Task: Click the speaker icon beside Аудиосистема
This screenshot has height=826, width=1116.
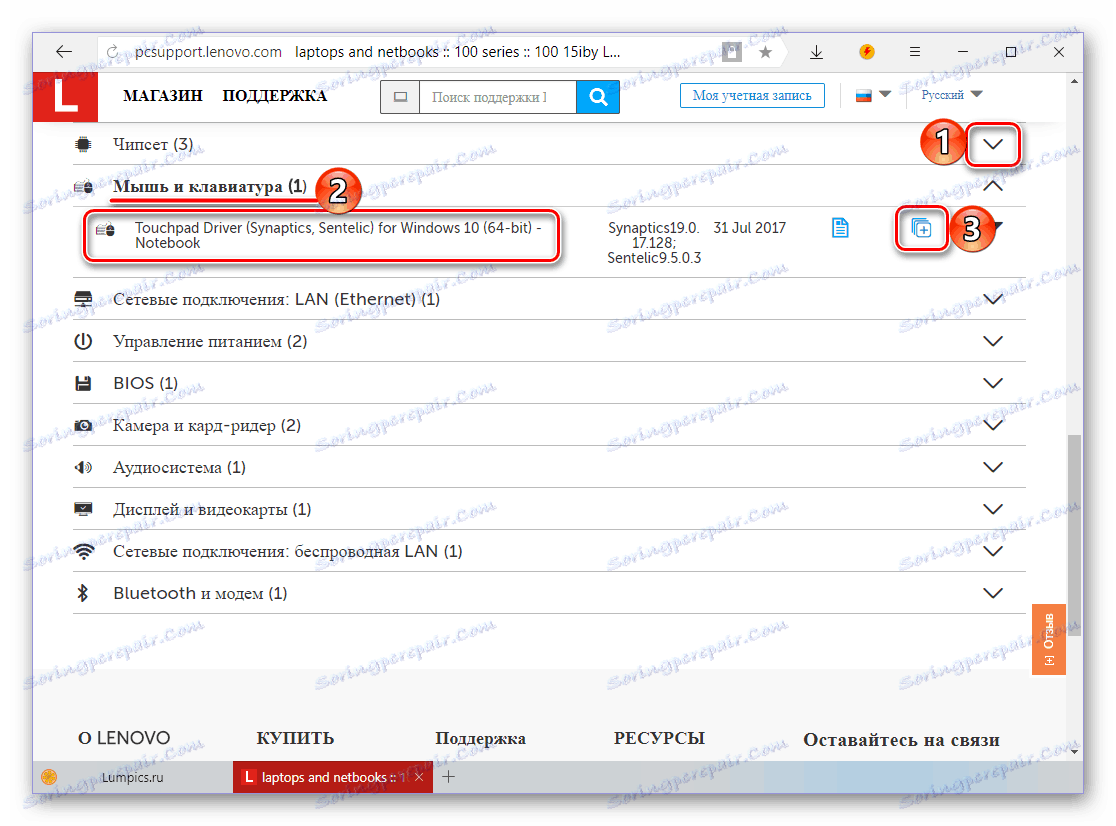Action: click(x=83, y=467)
